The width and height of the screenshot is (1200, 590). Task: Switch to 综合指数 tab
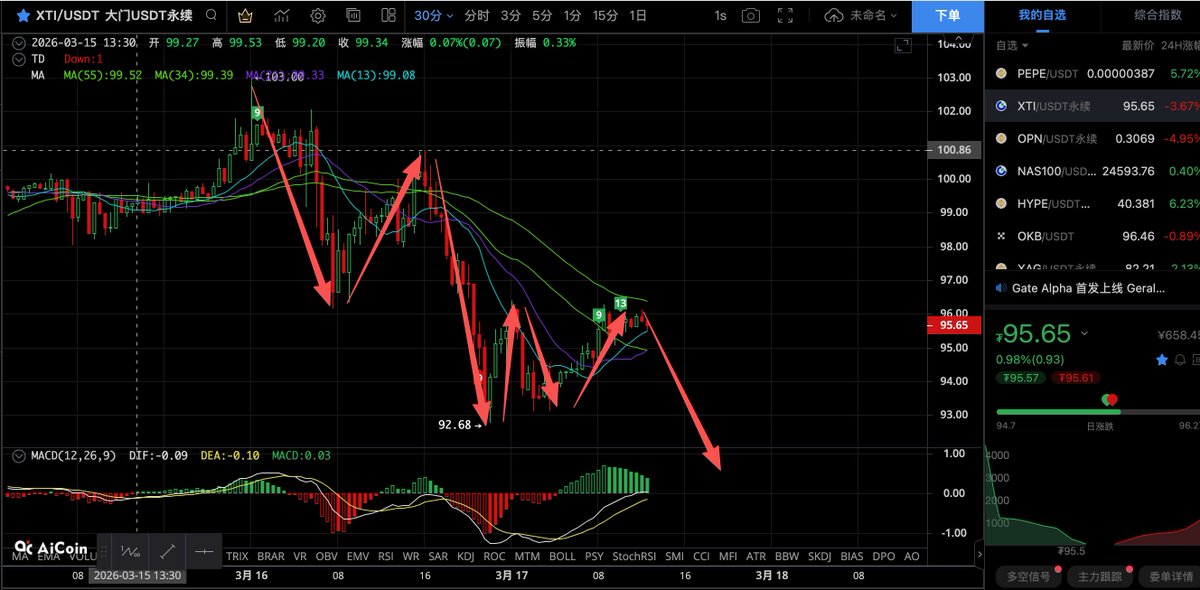tap(1160, 15)
